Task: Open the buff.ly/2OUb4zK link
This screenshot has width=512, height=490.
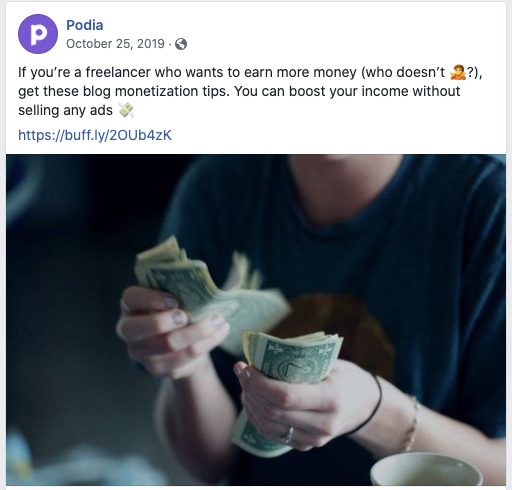Action: (95, 135)
